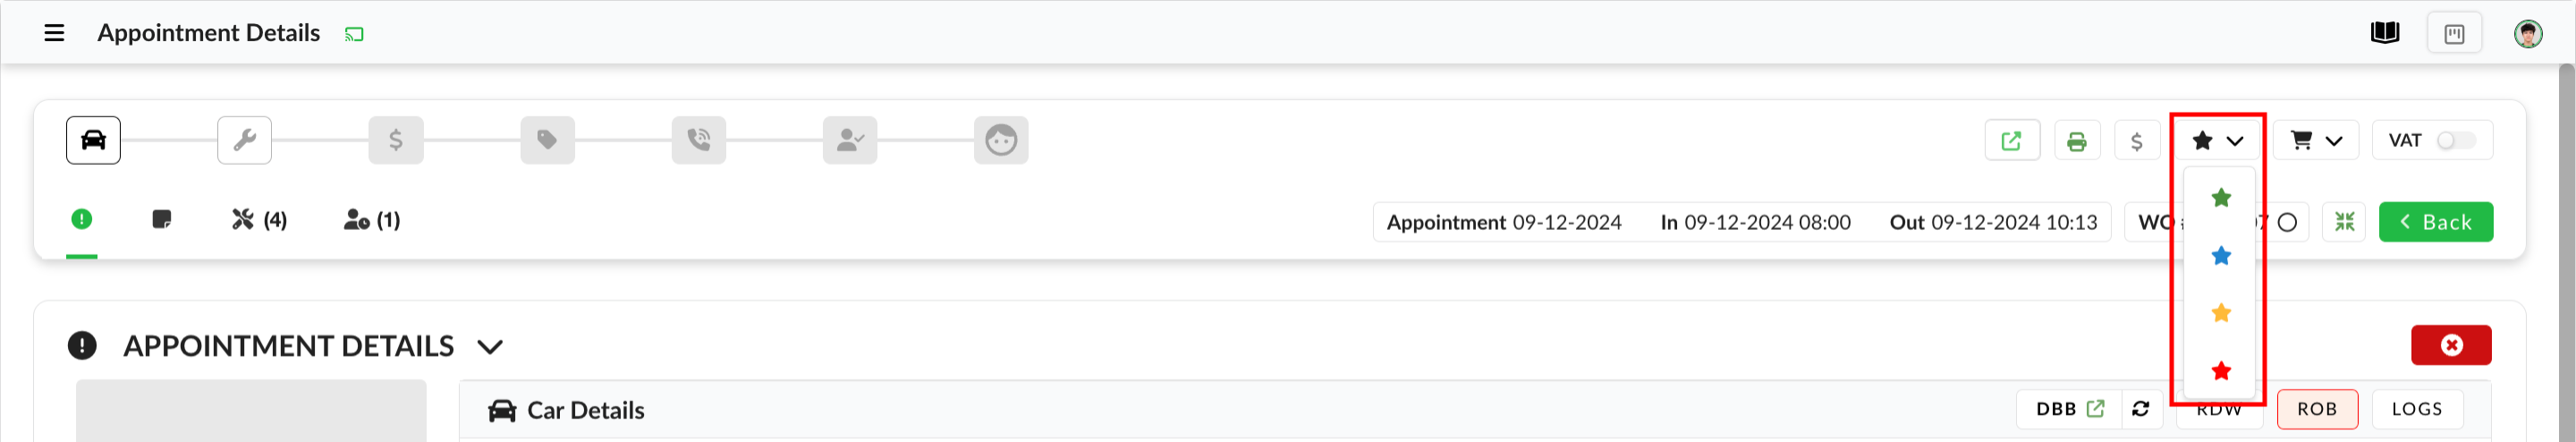Image resolution: width=2576 pixels, height=442 pixels.
Task: Open the hamburger navigation menu
Action: [54, 33]
